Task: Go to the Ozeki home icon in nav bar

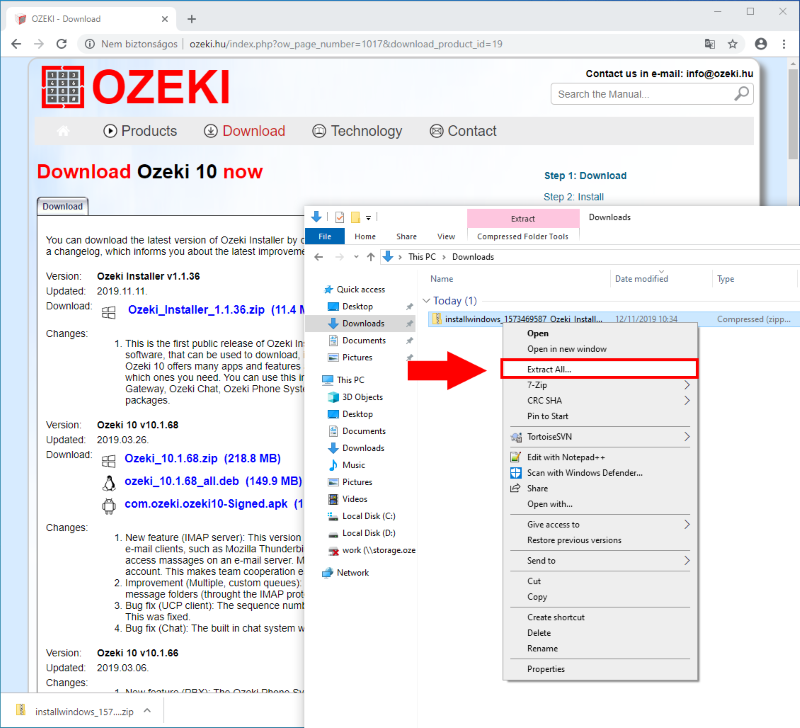Action: click(63, 131)
